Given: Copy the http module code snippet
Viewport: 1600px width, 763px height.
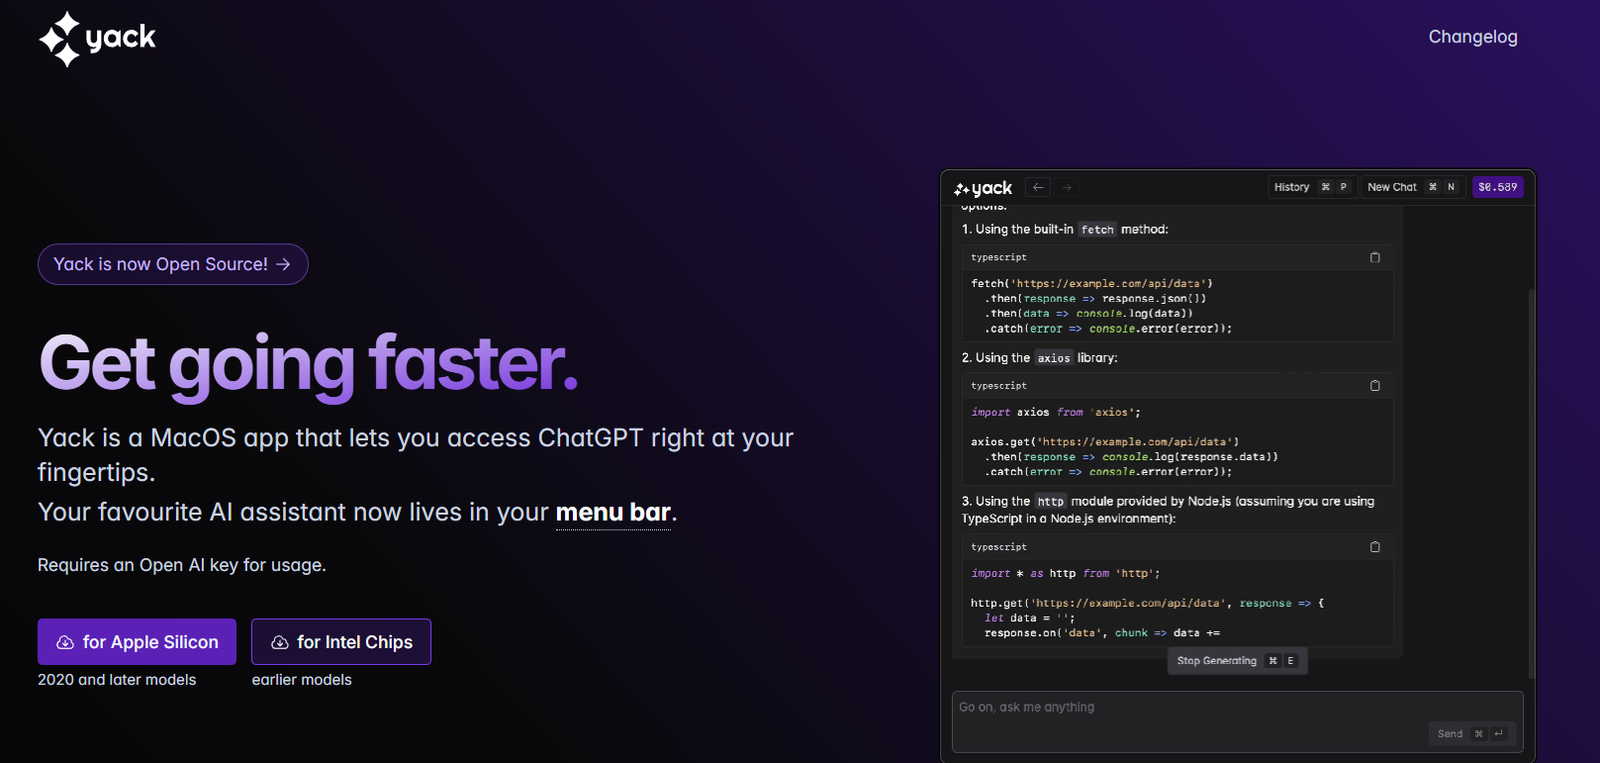Looking at the screenshot, I should click(1375, 547).
